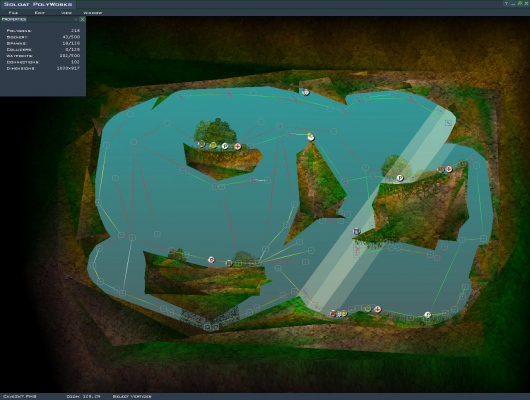Click the Select Vertices status bar text
530x400 pixels.
[132, 396]
